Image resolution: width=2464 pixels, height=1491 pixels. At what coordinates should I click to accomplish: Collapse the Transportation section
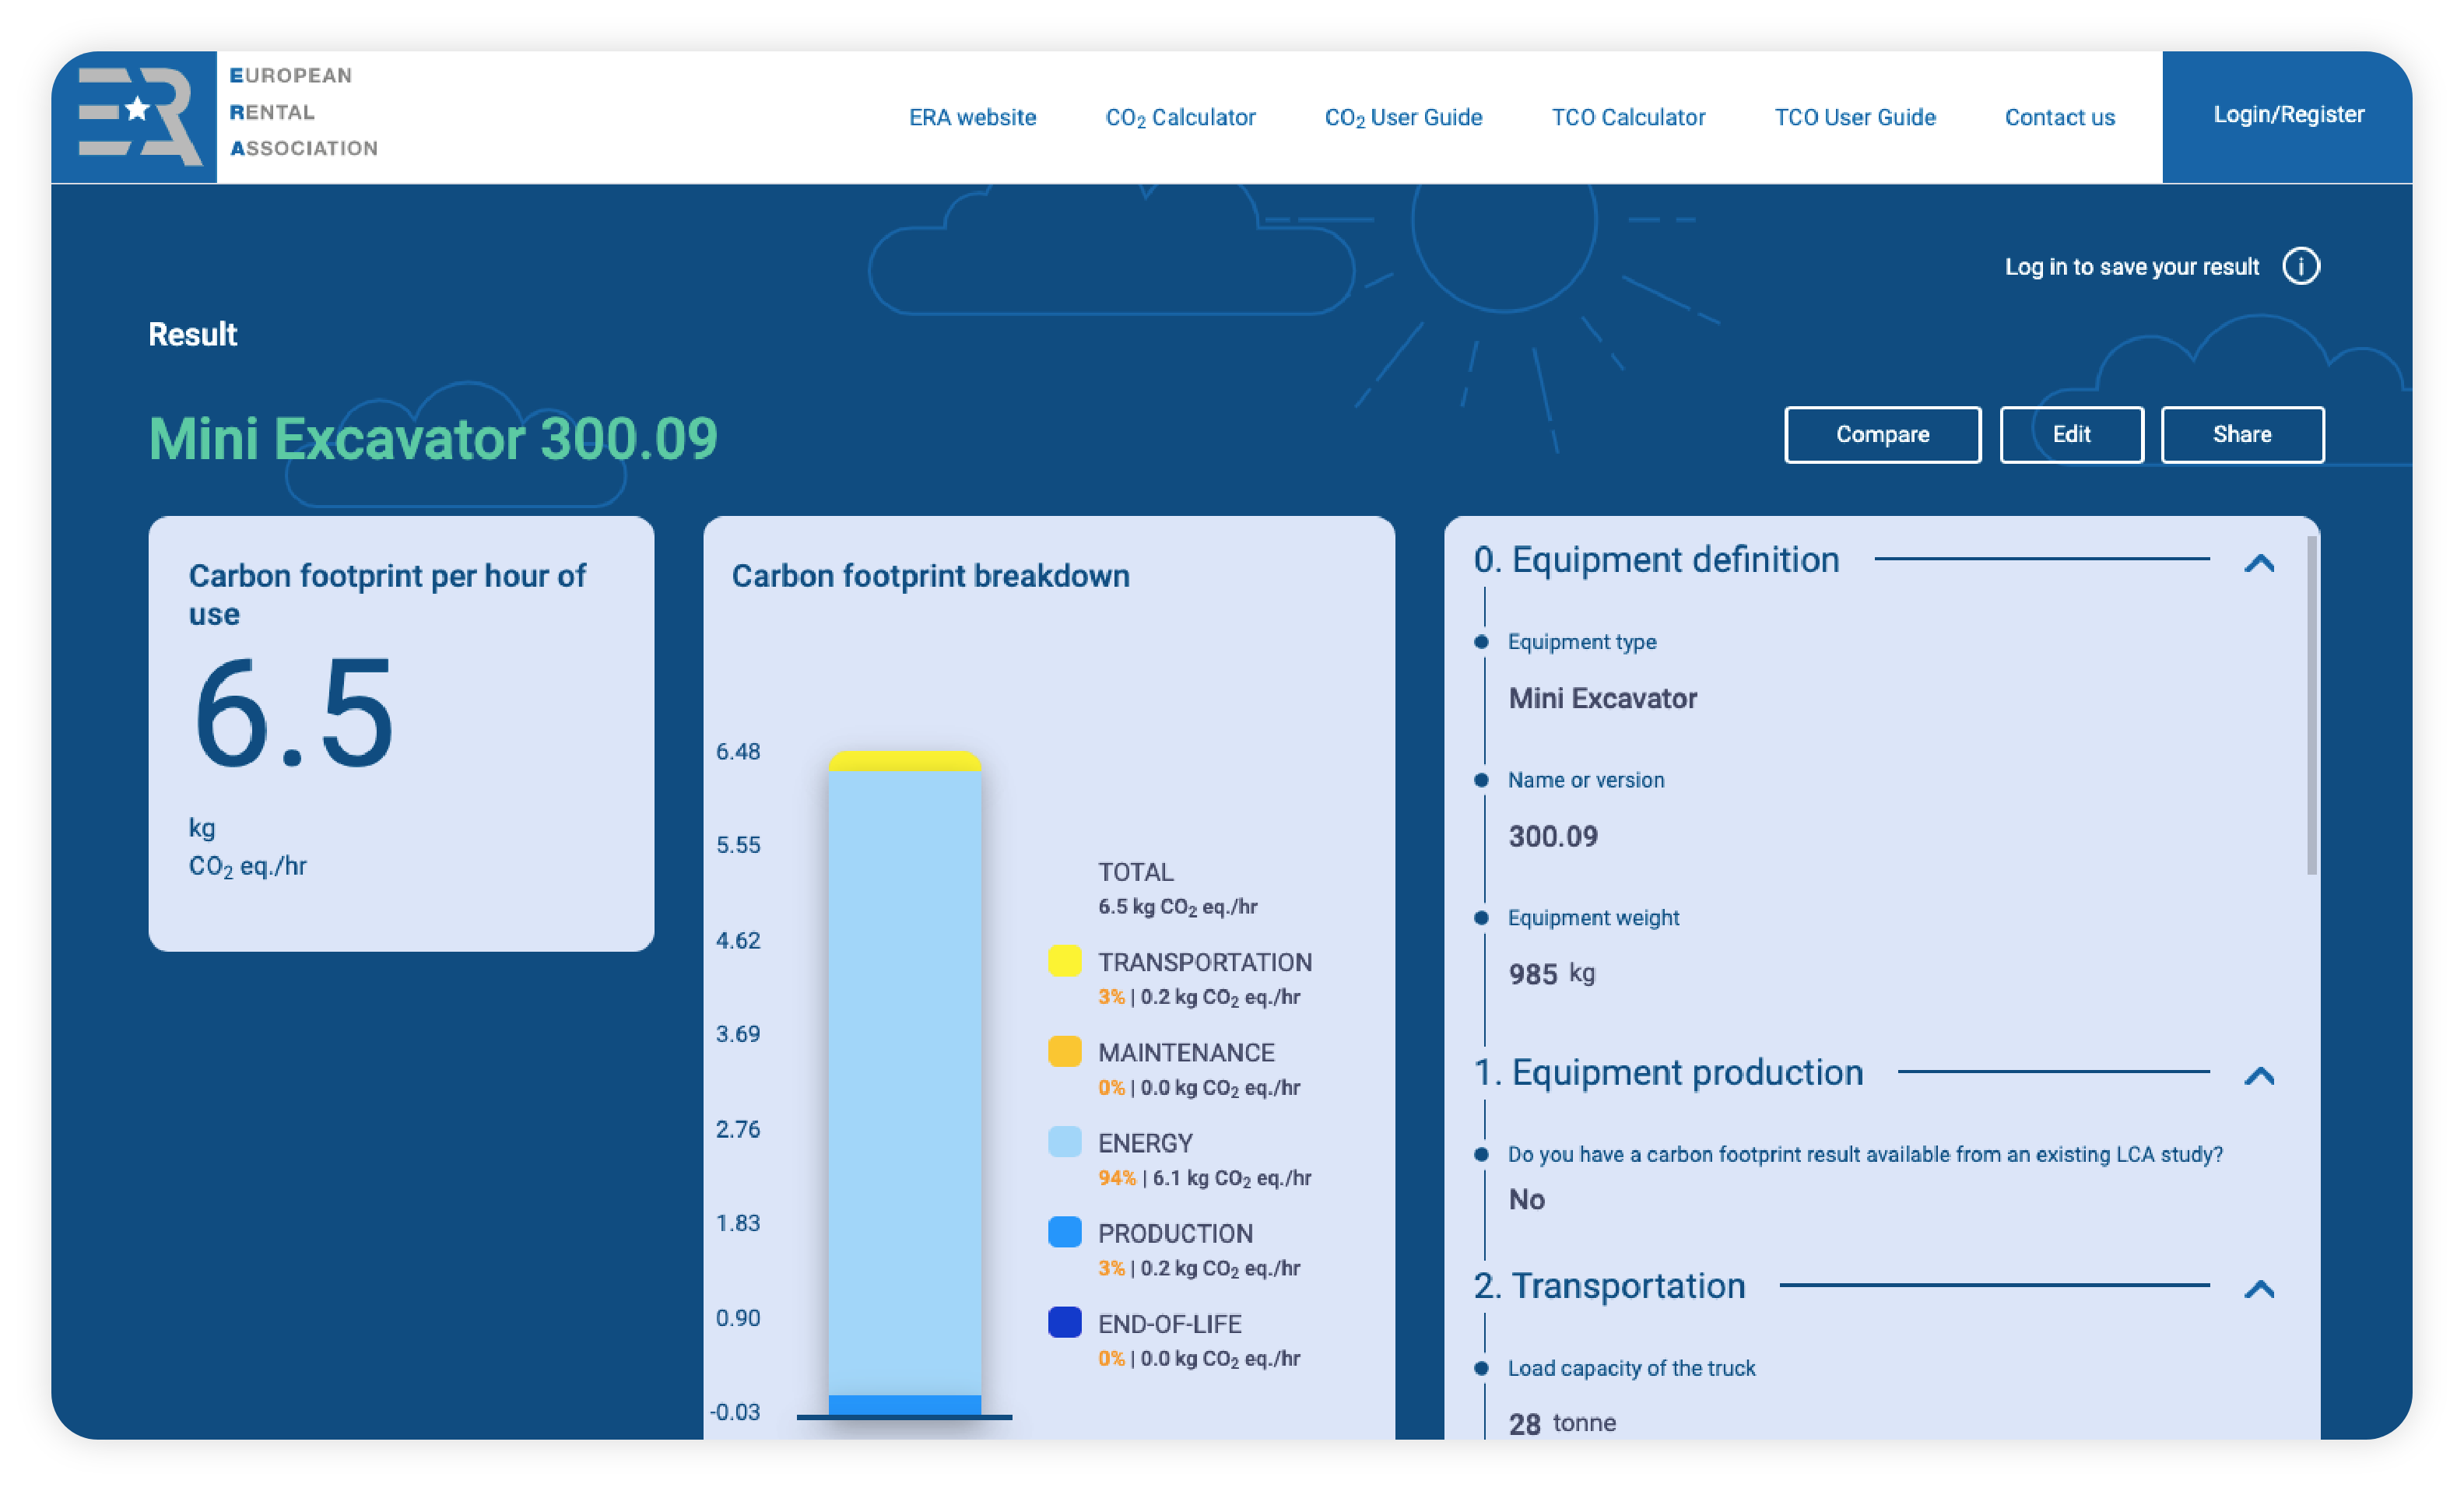[2259, 1290]
